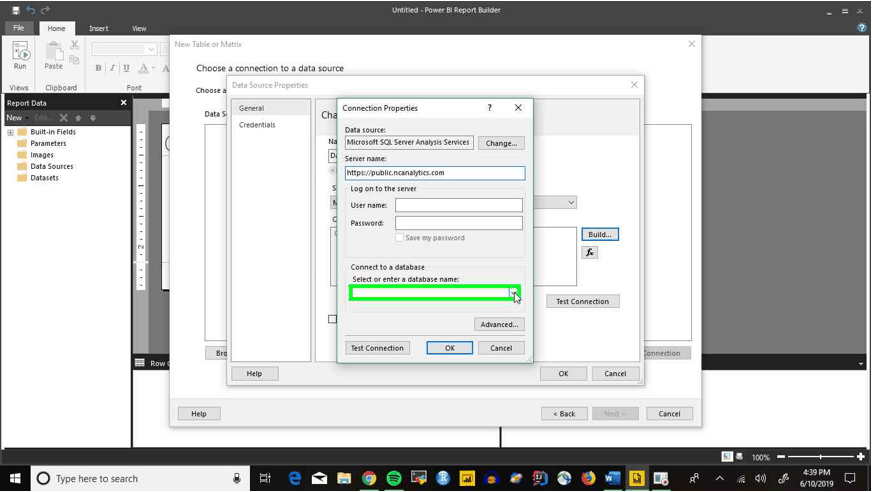Click OK in Connection Properties dialog

pyautogui.click(x=450, y=348)
